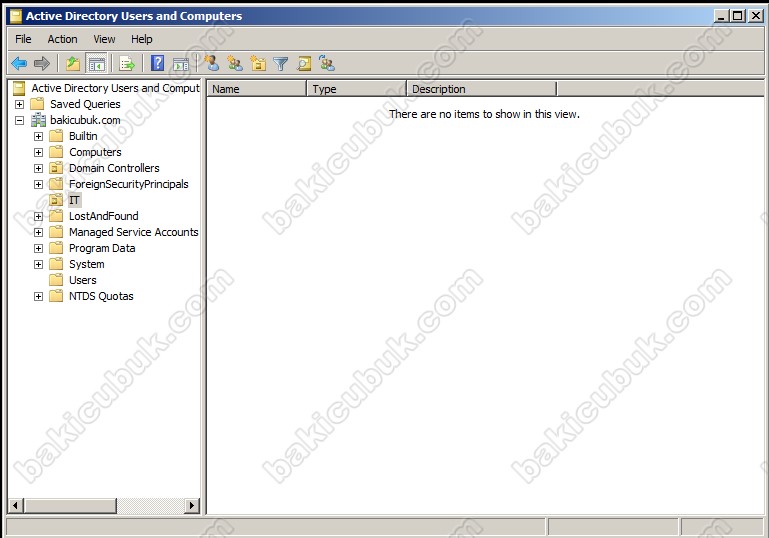Expand the Saved Queries node
769x538 pixels.
click(x=19, y=104)
